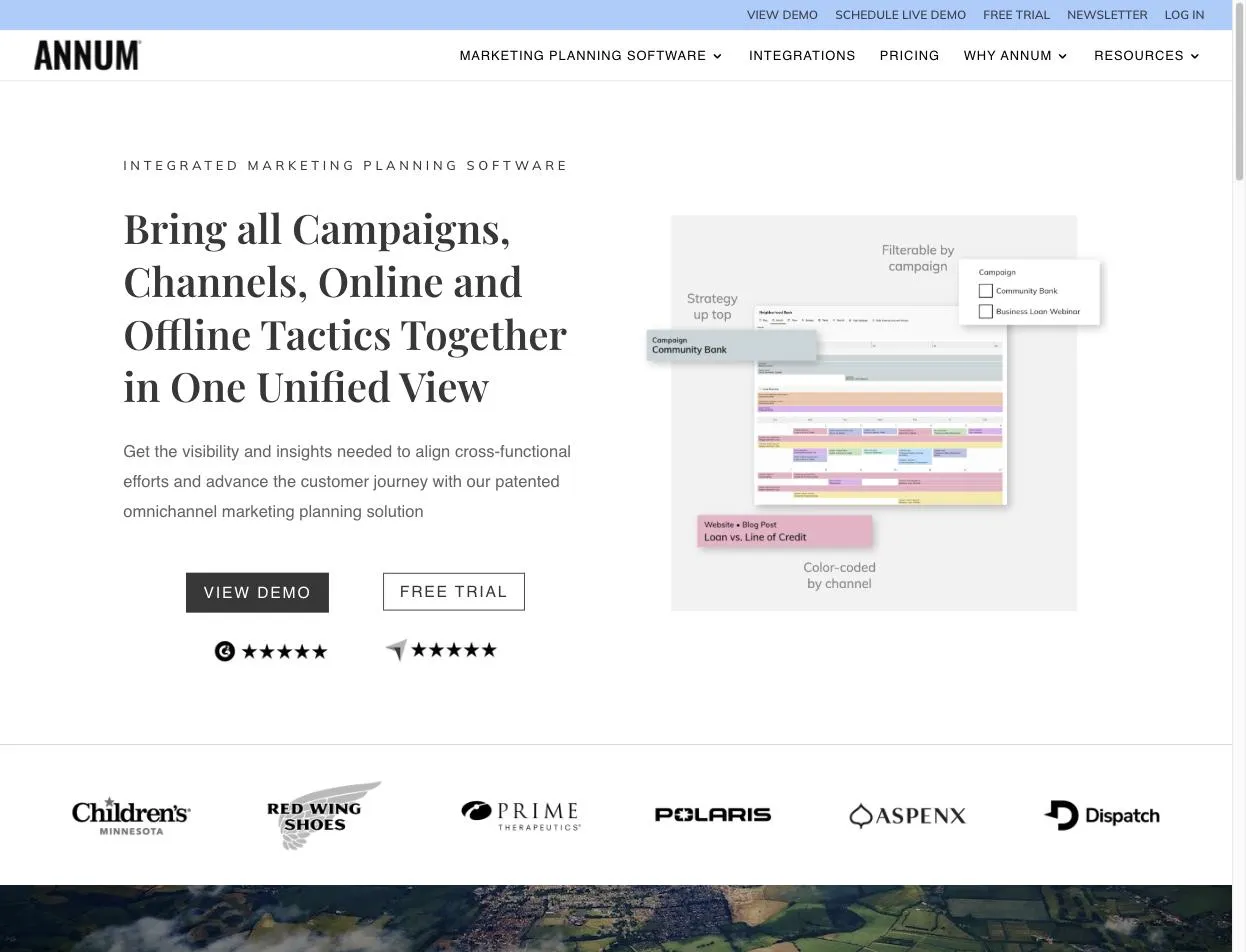Click Log In in top bar
Viewport: 1246px width, 952px height.
pos(1184,15)
